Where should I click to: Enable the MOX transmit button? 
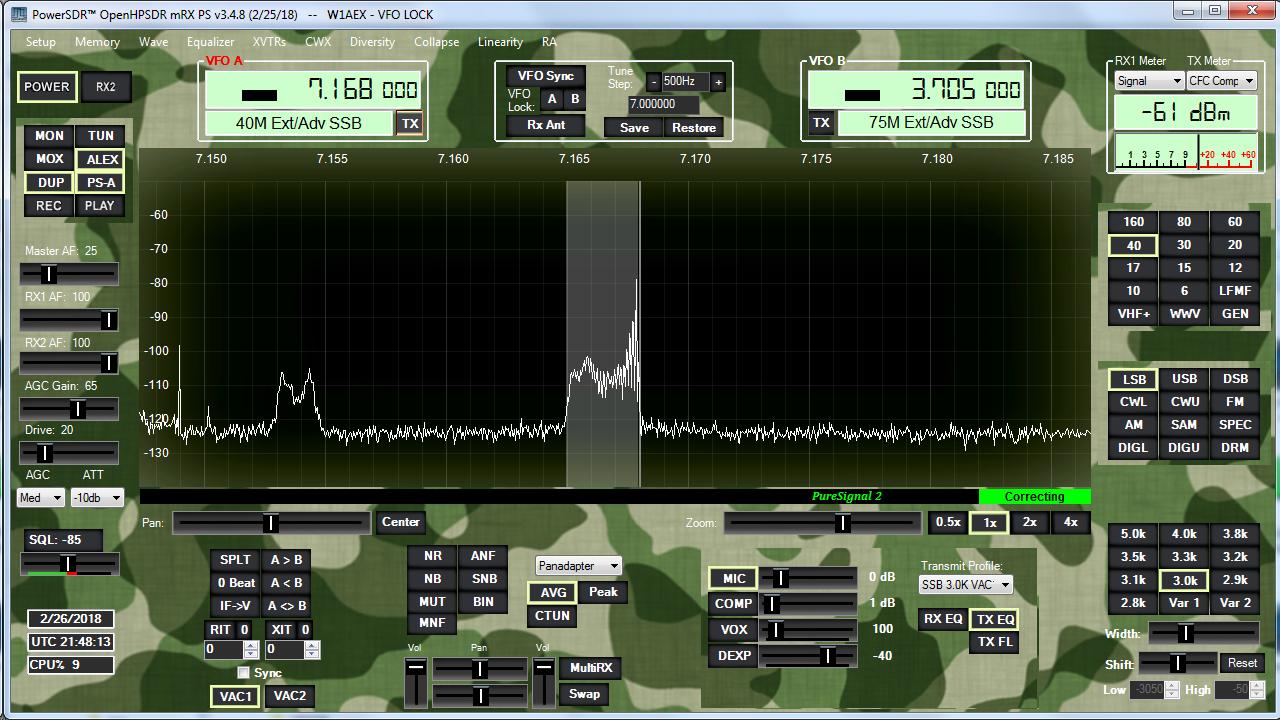[x=49, y=159]
